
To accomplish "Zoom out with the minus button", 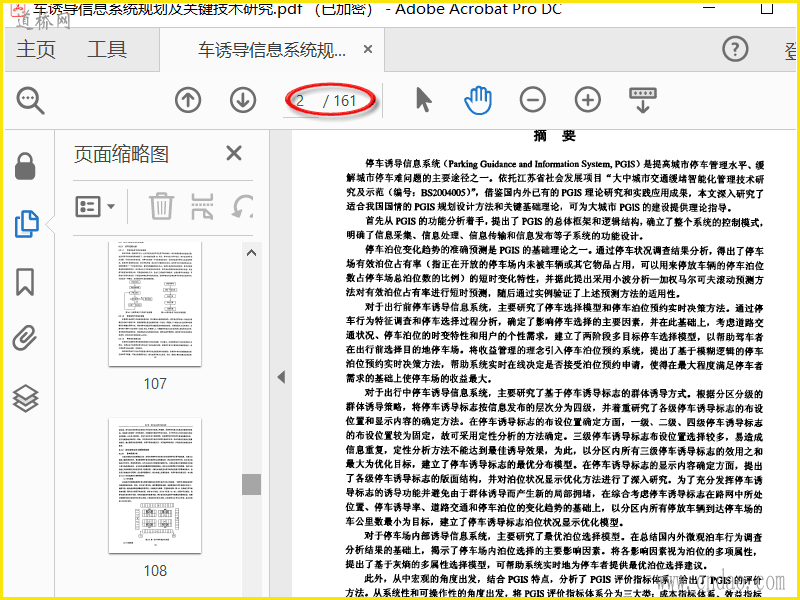I will coord(533,100).
